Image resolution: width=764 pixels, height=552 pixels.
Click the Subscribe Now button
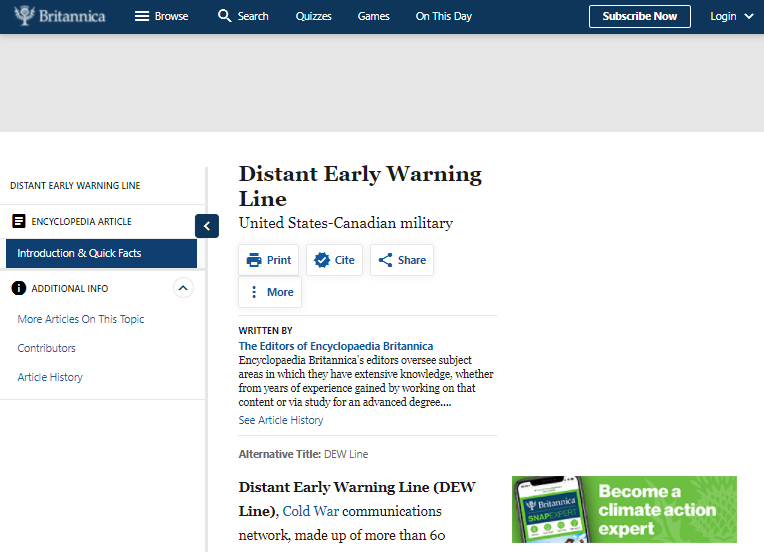click(x=639, y=17)
